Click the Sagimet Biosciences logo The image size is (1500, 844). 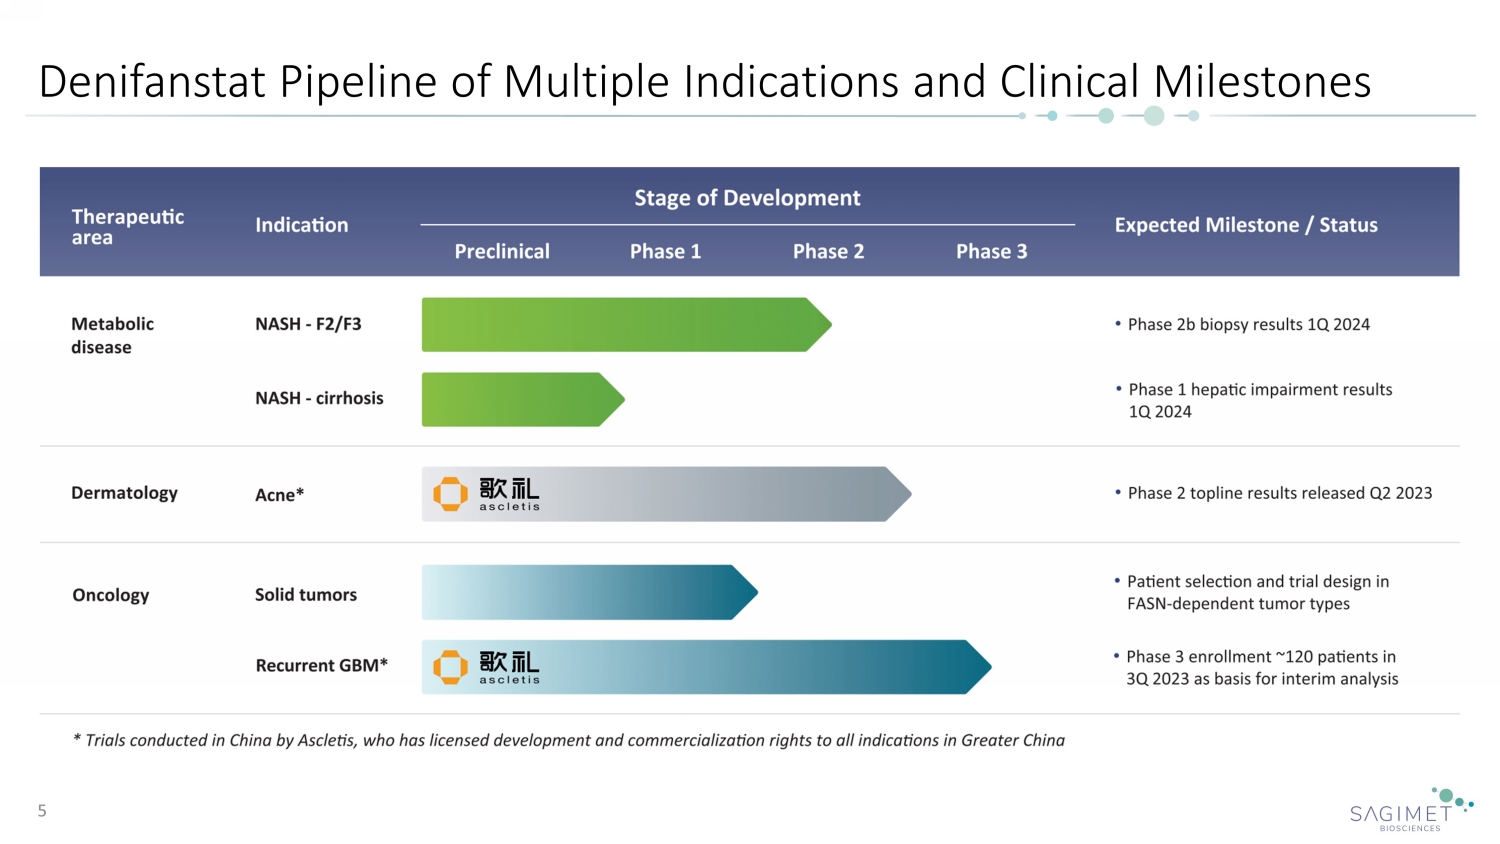[1410, 810]
